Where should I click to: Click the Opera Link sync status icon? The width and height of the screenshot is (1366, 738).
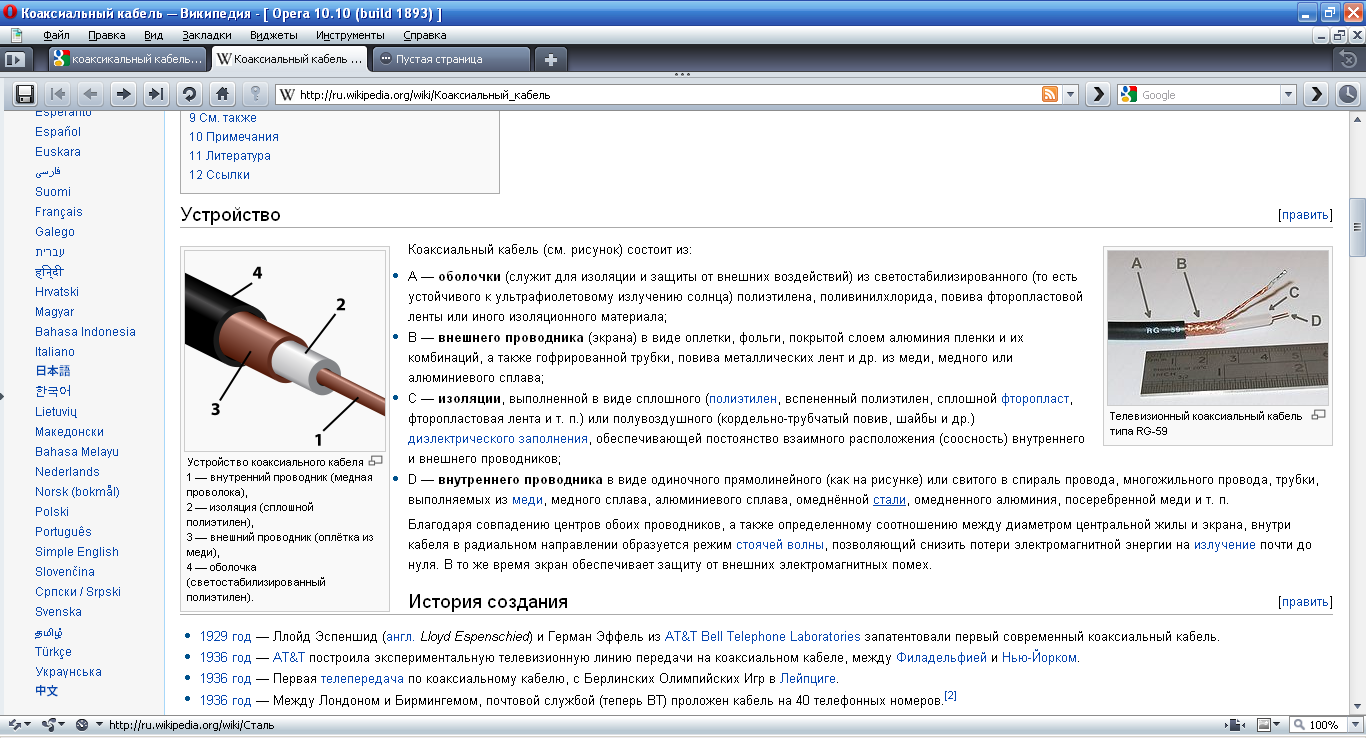click(x=14, y=725)
